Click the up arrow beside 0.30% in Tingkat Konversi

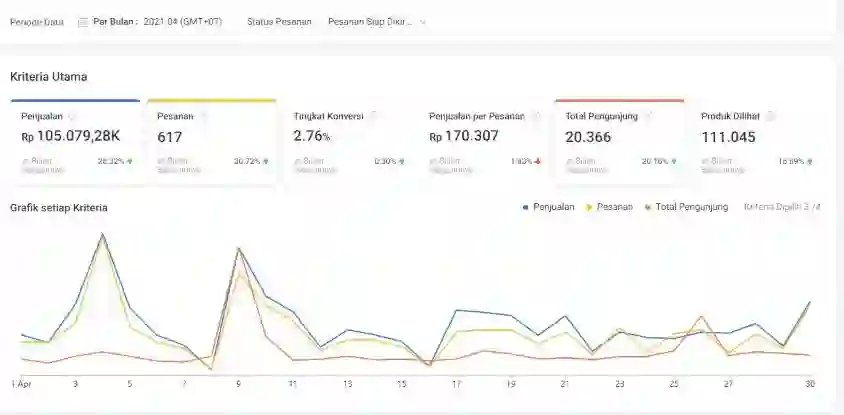[402, 161]
